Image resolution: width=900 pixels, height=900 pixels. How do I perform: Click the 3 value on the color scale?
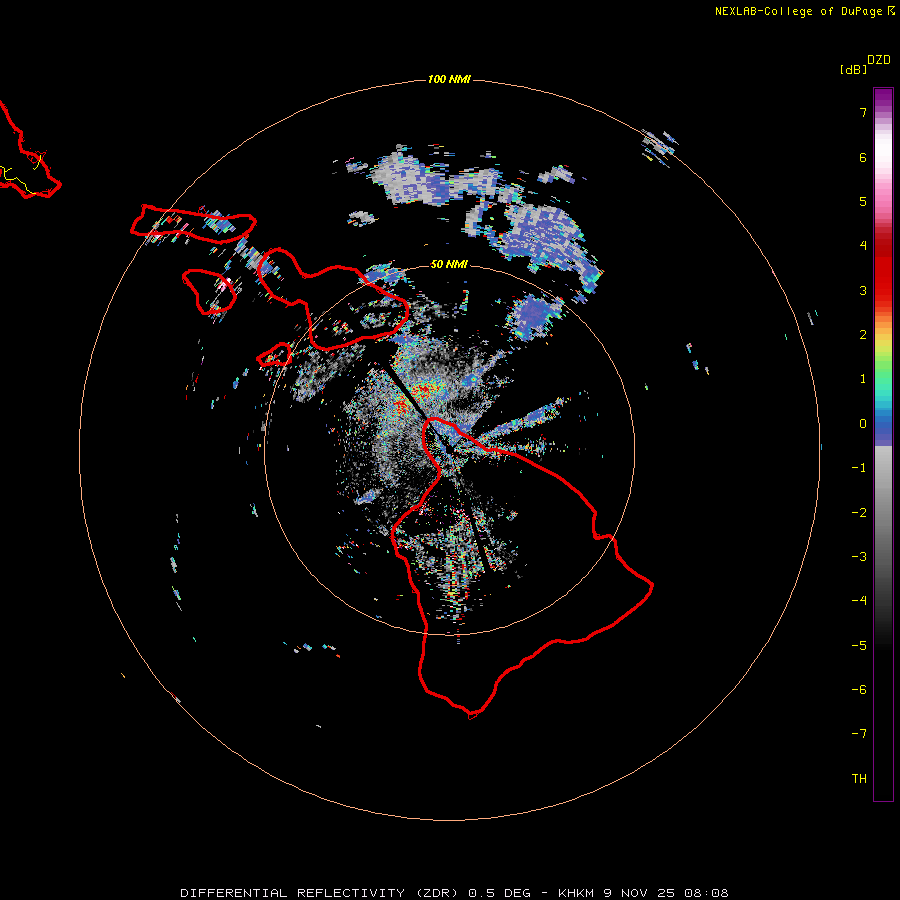[x=863, y=290]
